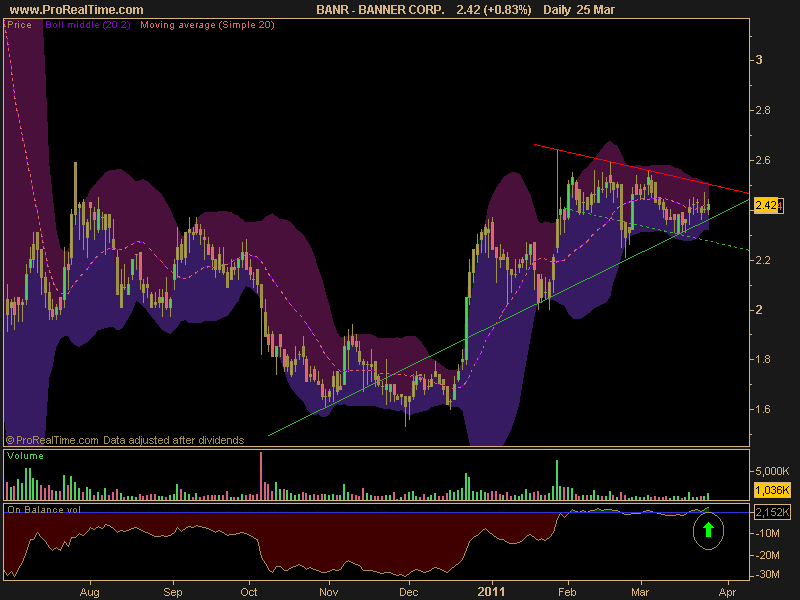Click the 2.6 price axis label
The image size is (800, 600).
click(762, 160)
